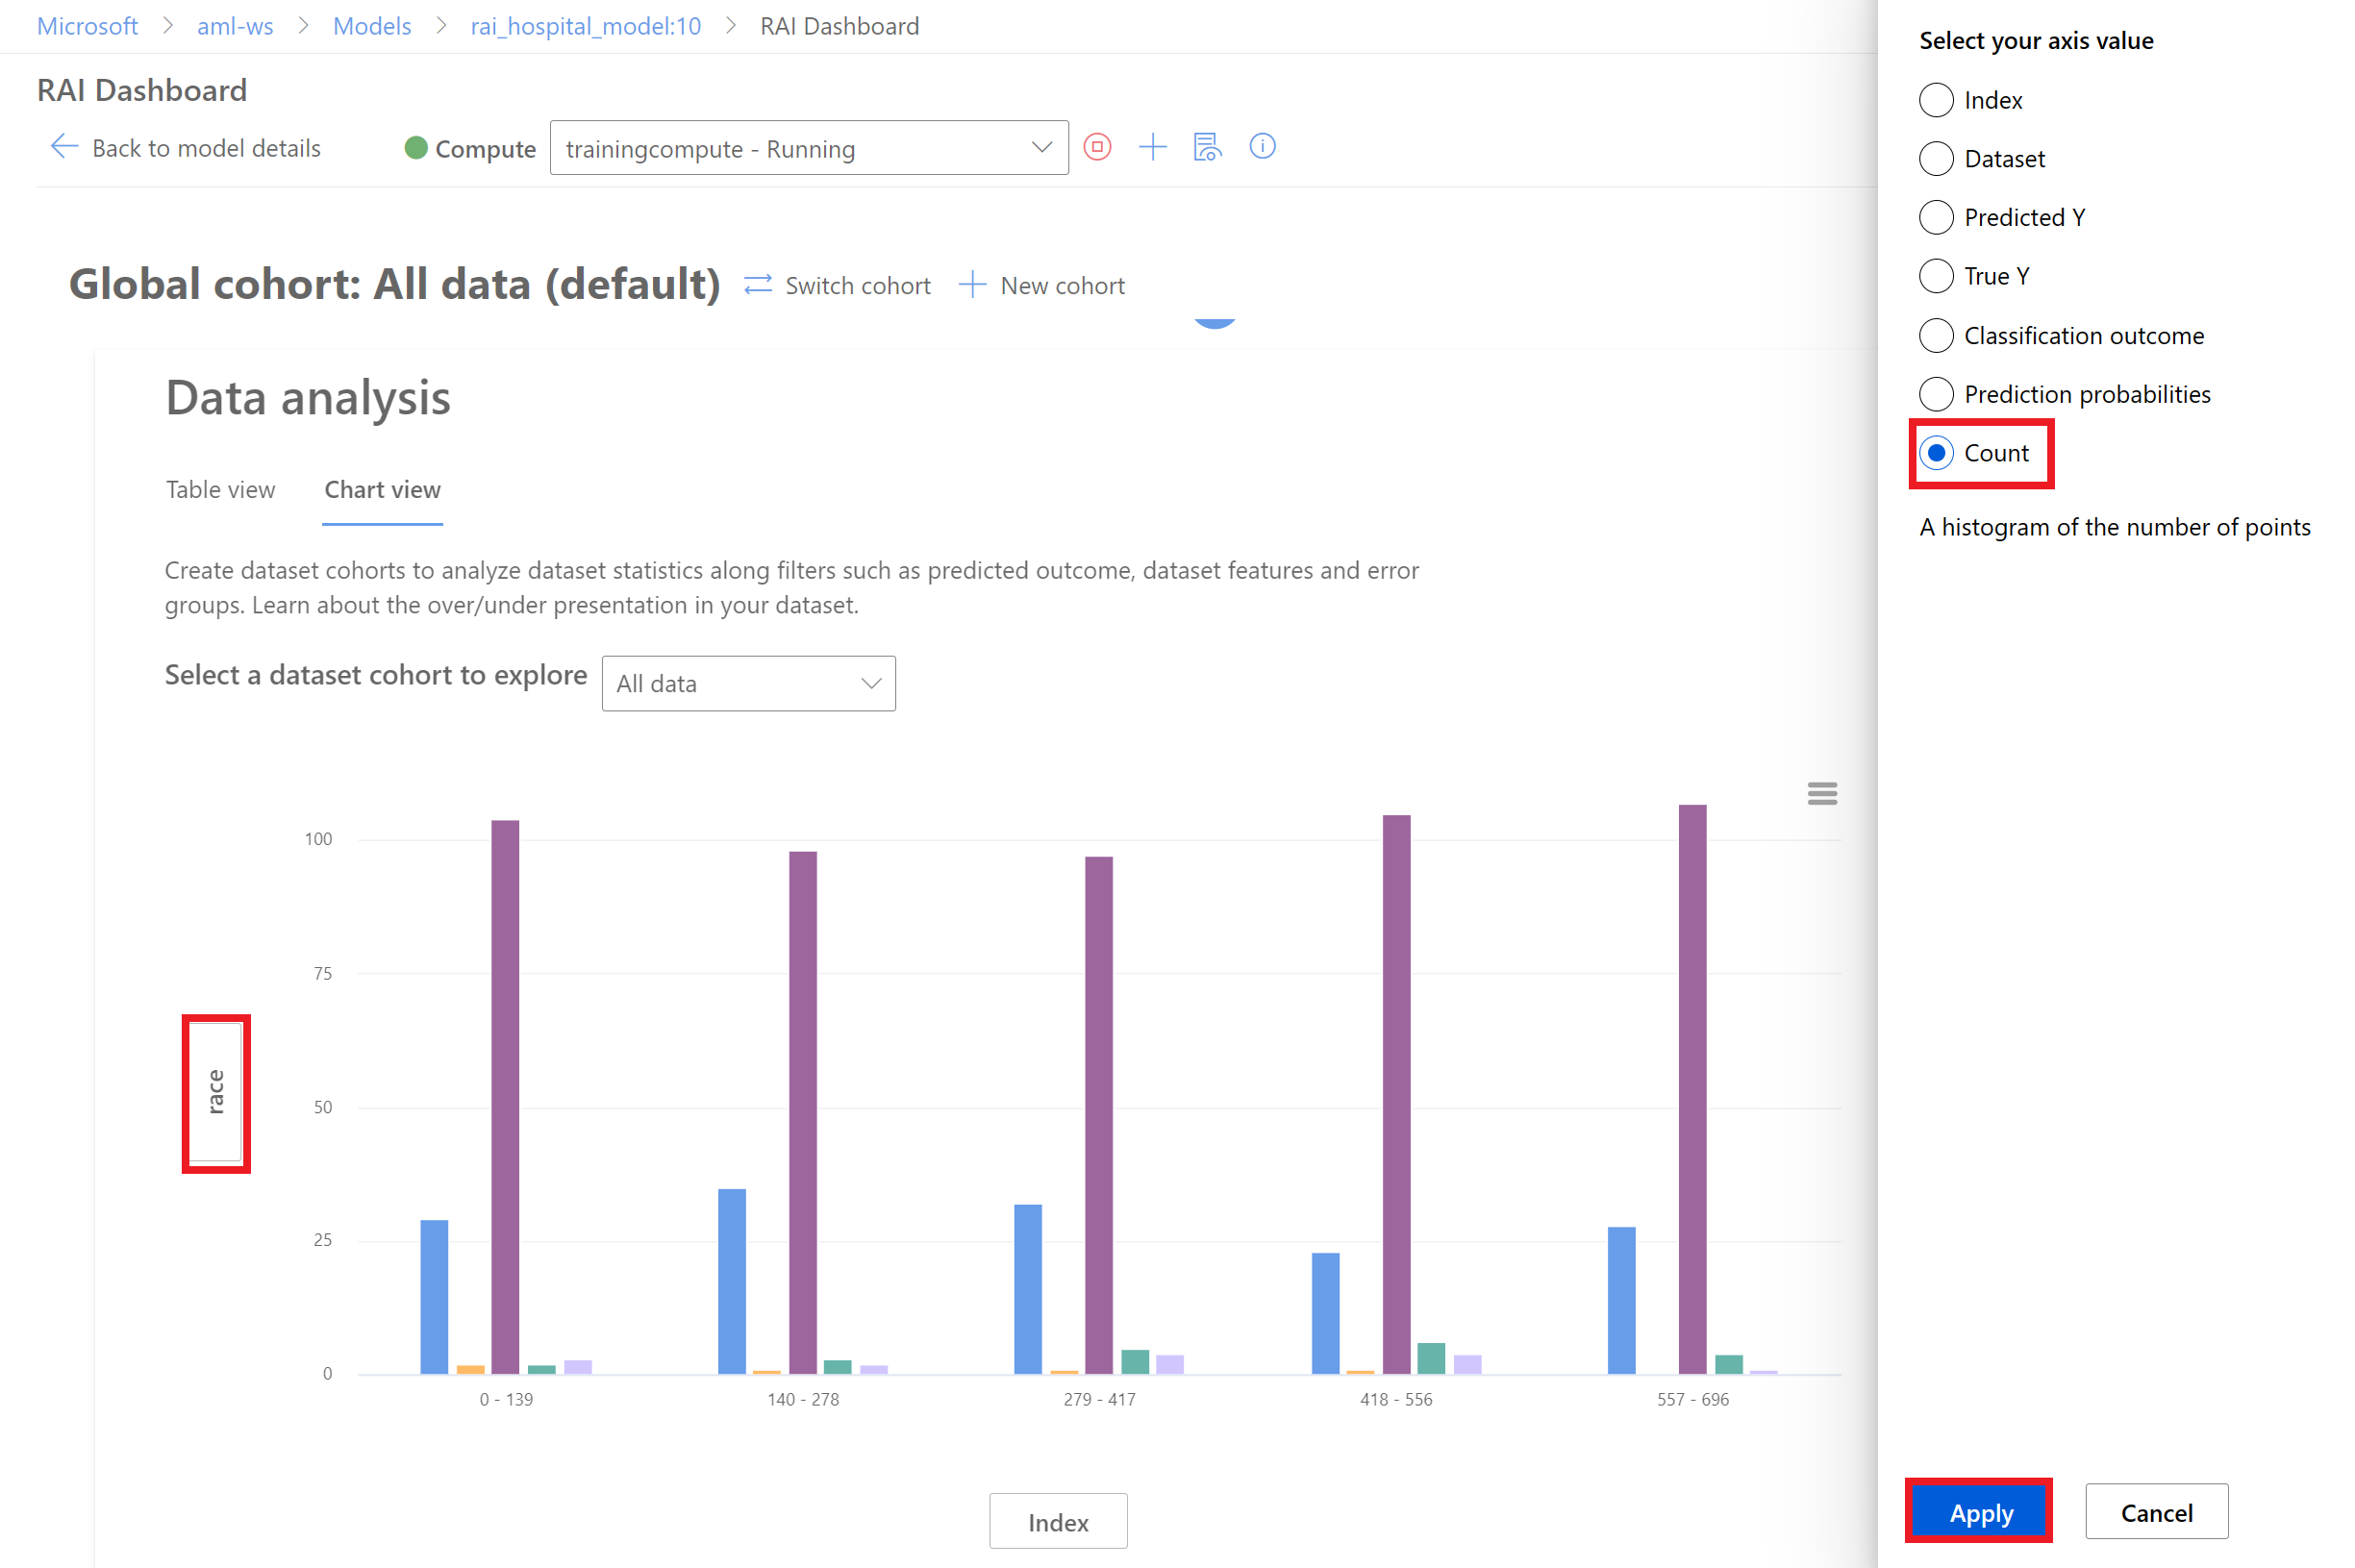Click blue bar in 140 - 278 group
The width and height of the screenshot is (2355, 1568).
[x=732, y=1281]
